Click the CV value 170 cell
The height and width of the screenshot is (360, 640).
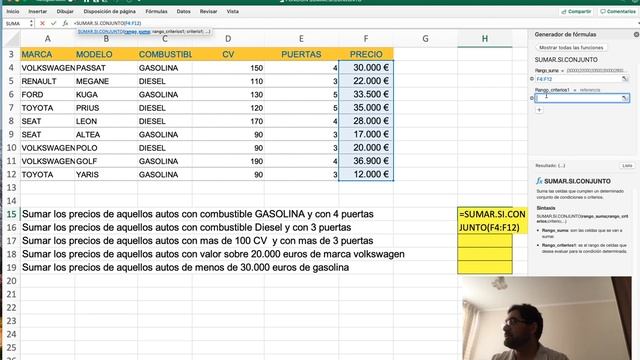point(228,121)
